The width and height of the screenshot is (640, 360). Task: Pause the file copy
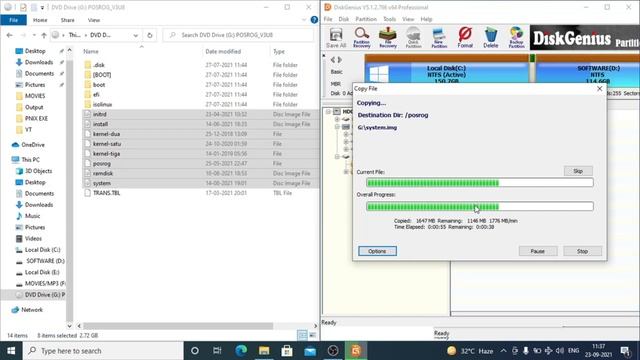[538, 251]
